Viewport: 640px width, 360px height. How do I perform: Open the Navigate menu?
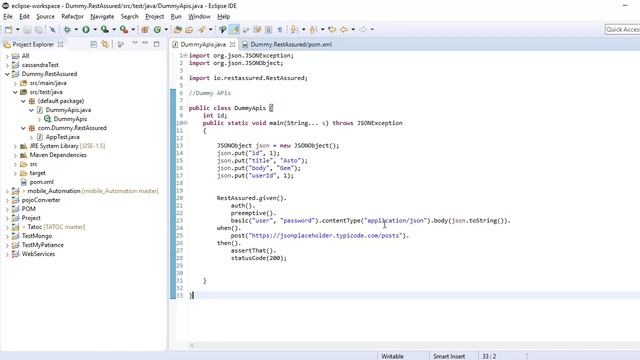click(102, 17)
